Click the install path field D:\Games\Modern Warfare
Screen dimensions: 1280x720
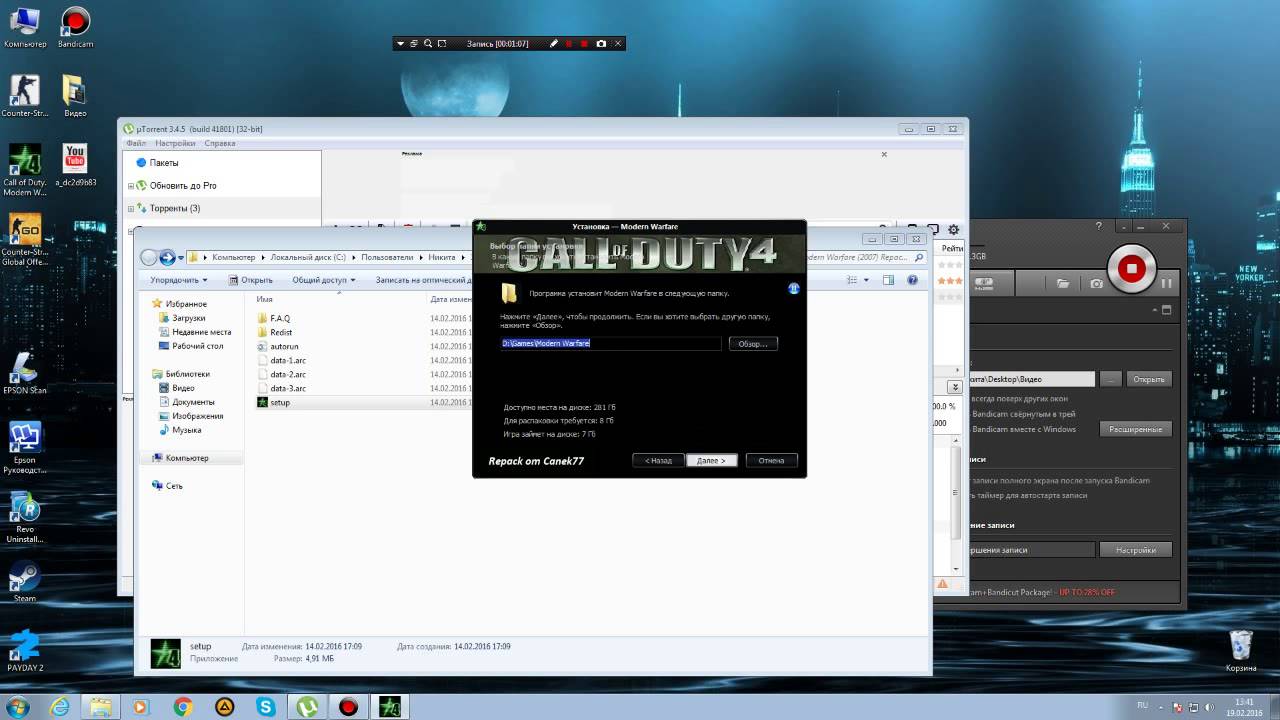click(x=611, y=343)
